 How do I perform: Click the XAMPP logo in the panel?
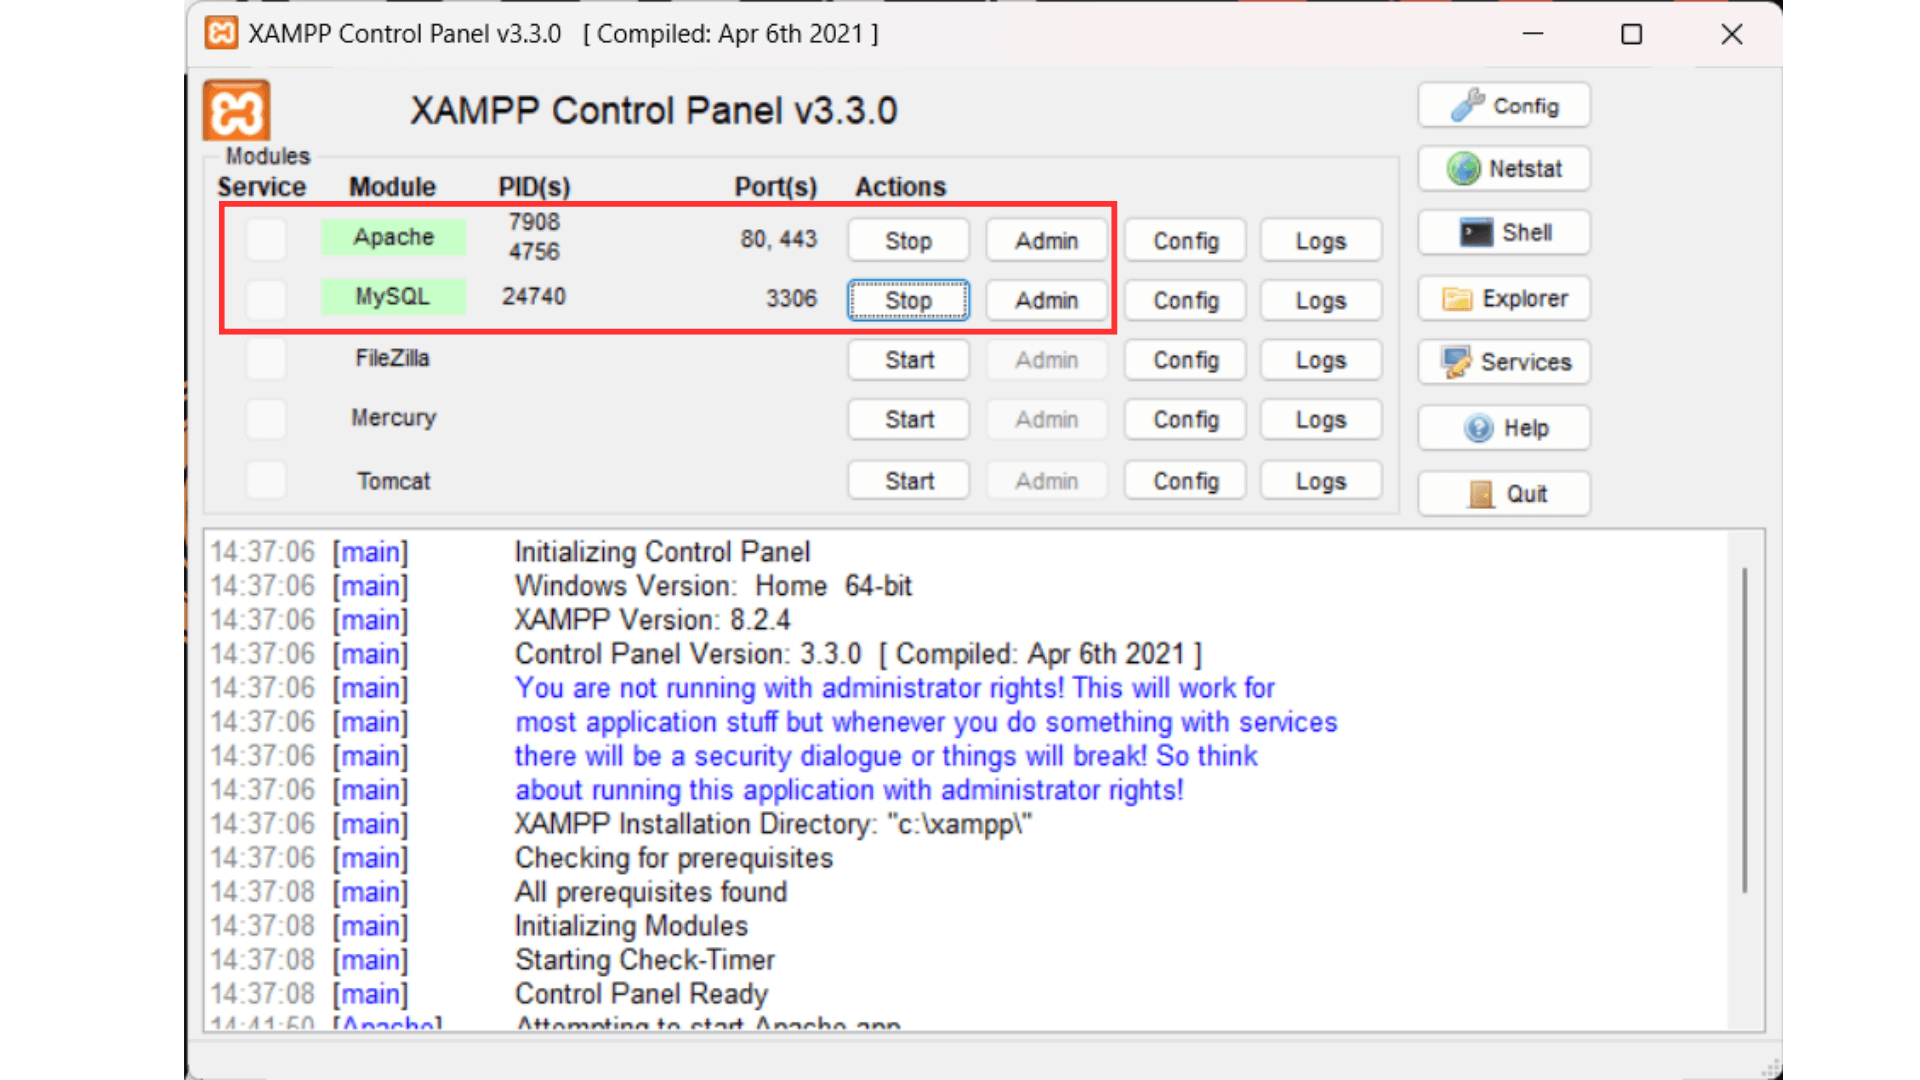click(x=236, y=112)
